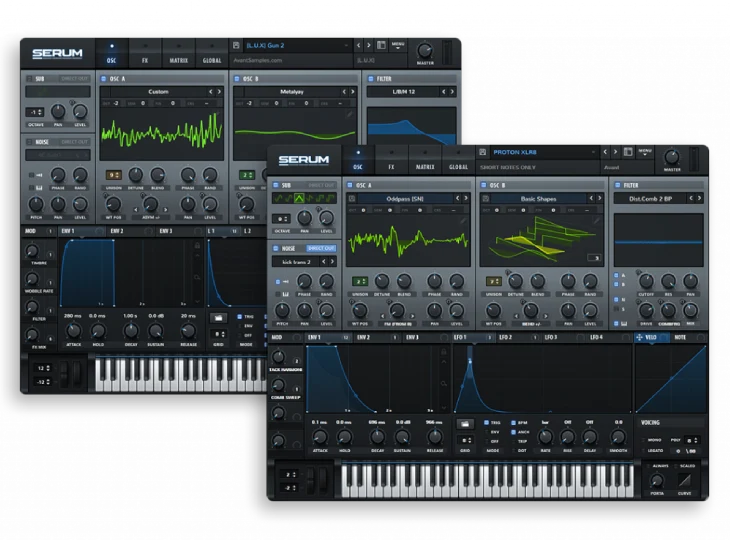Click LFO folder icon in back window

[x=218, y=318]
